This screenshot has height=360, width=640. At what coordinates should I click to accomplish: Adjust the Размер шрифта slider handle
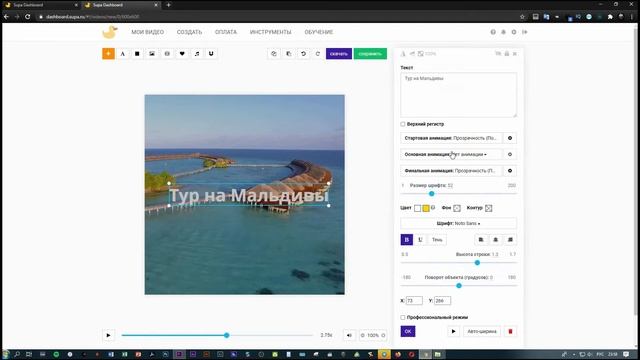point(431,193)
